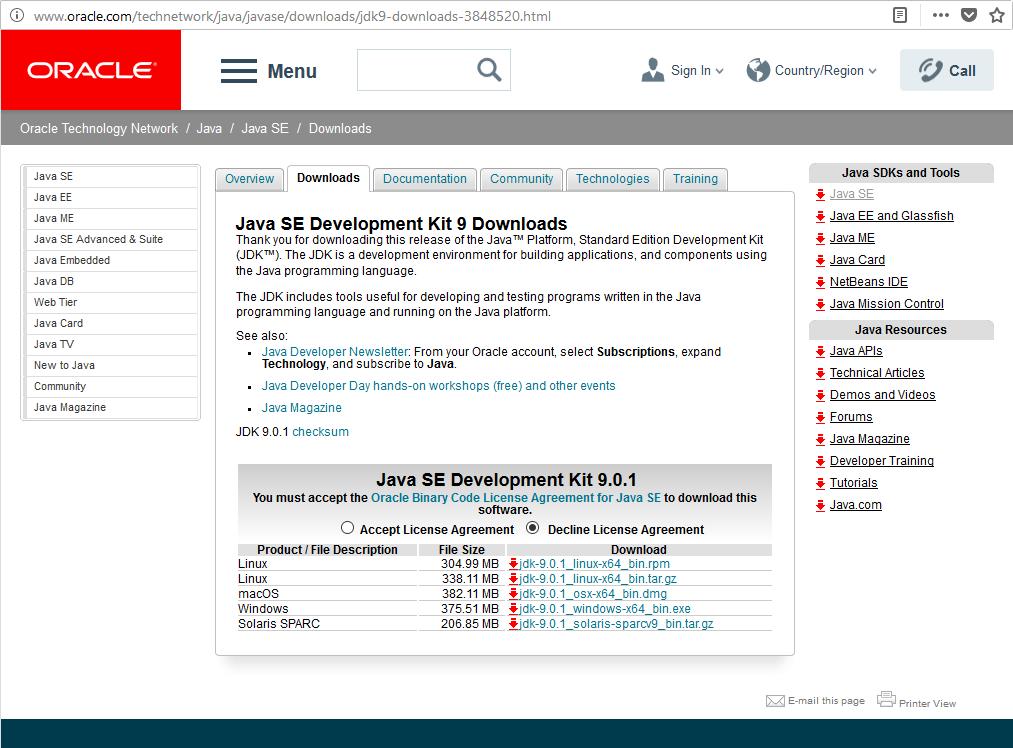Open the JDK 9.0.1 checksum link
1013x748 pixels.
pyautogui.click(x=320, y=431)
